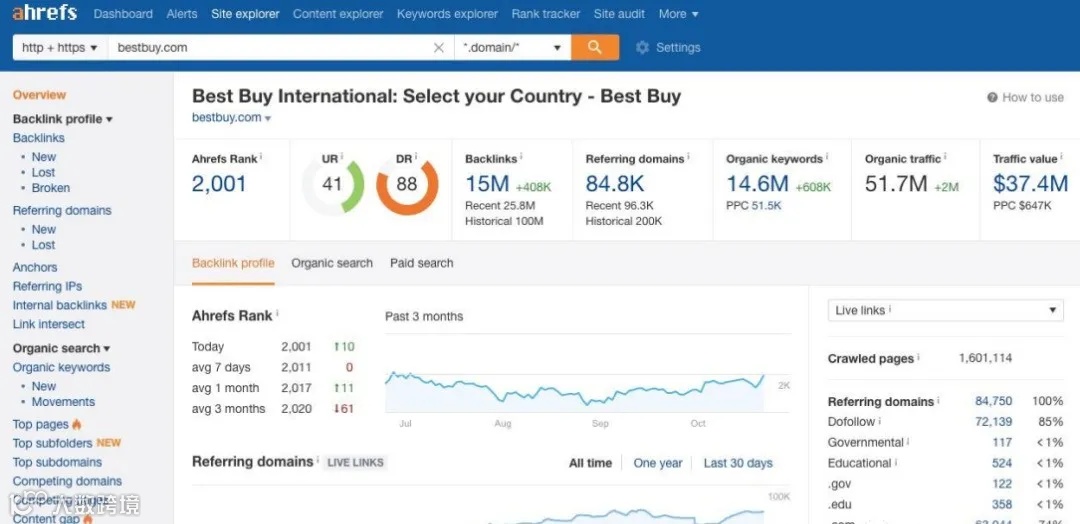The height and width of the screenshot is (524, 1080).
Task: Collapse the Organic search sidebar section
Action: coord(61,348)
